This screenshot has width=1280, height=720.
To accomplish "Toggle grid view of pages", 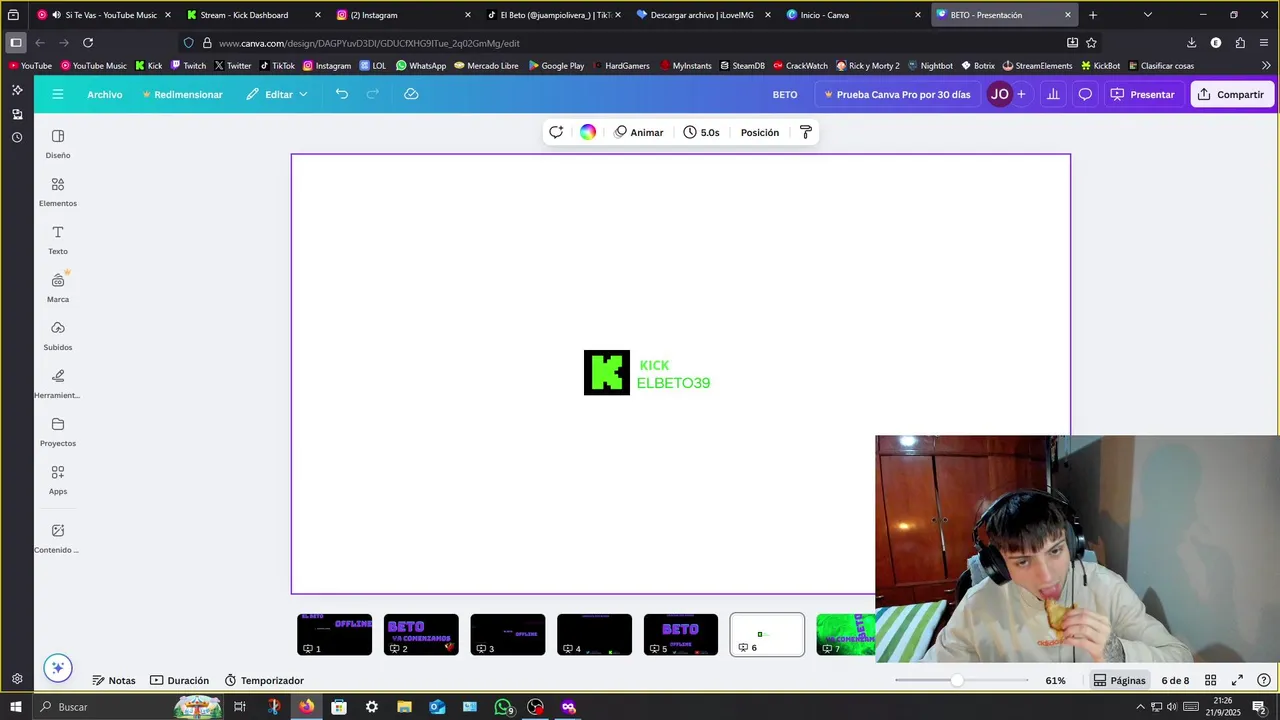I will pos(1210,680).
